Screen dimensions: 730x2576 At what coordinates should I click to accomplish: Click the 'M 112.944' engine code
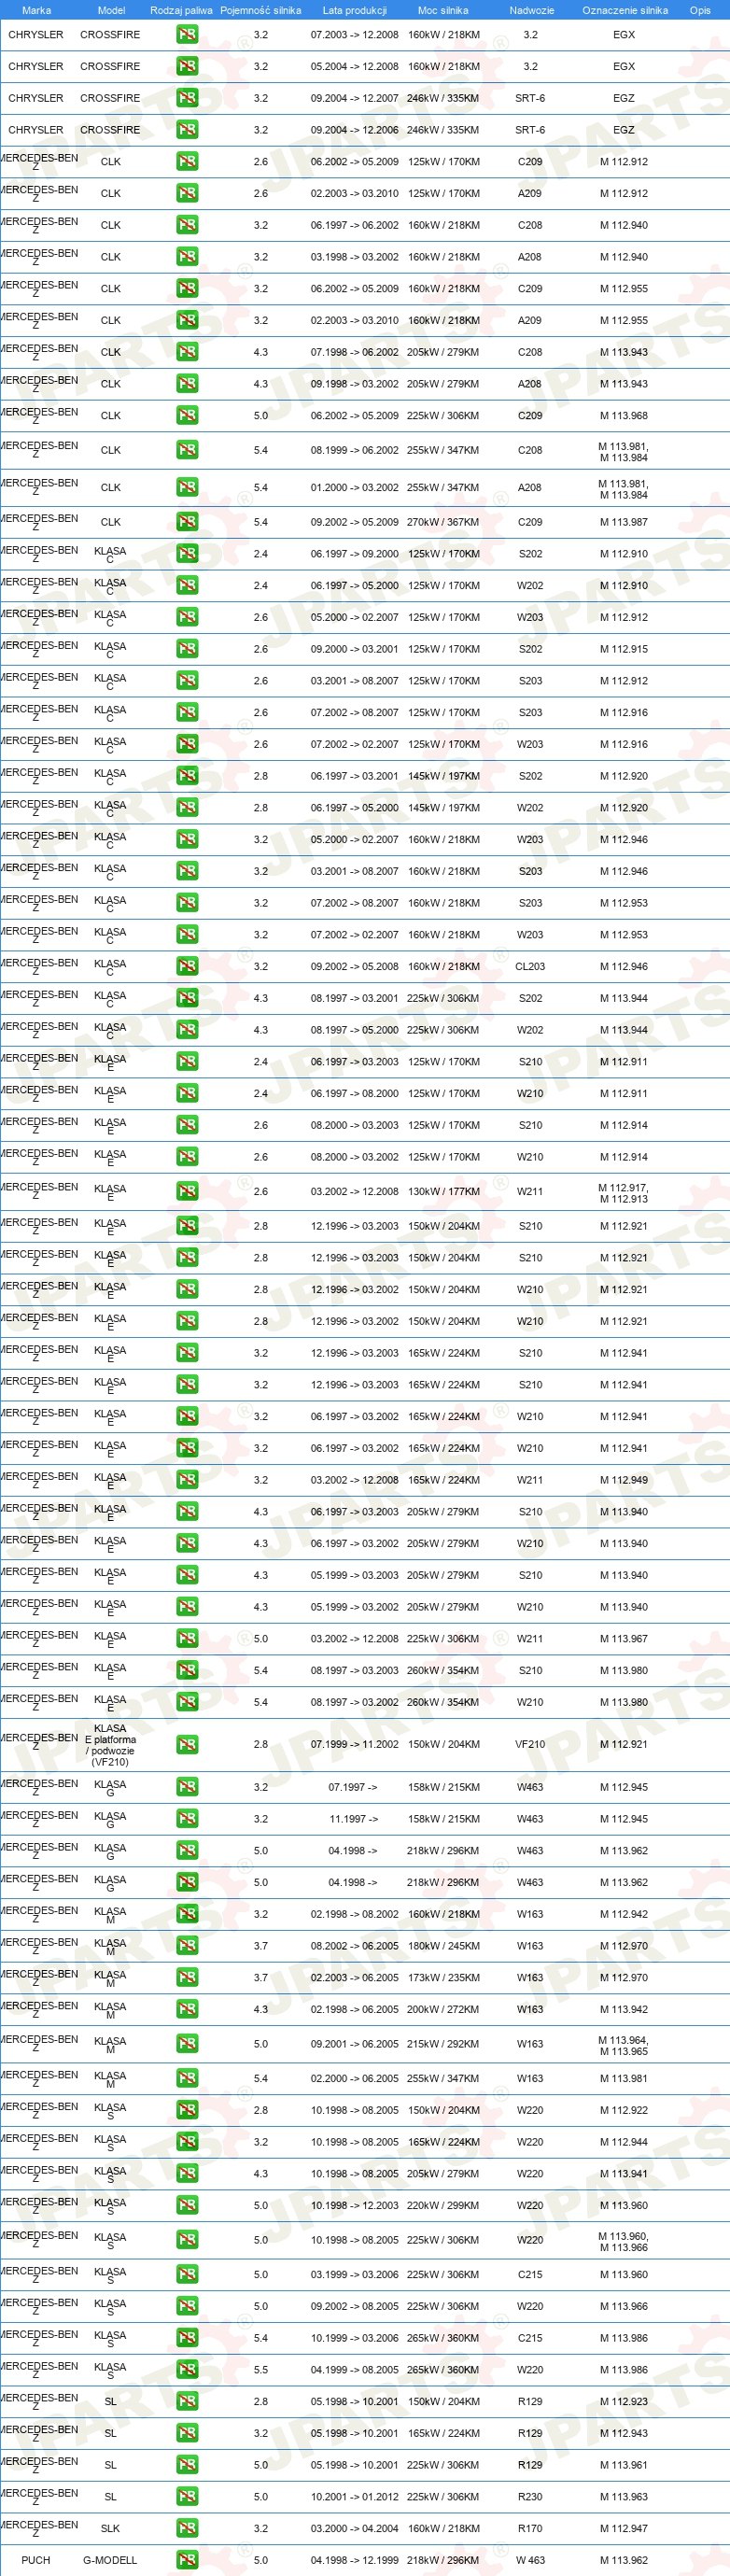pyautogui.click(x=624, y=2142)
